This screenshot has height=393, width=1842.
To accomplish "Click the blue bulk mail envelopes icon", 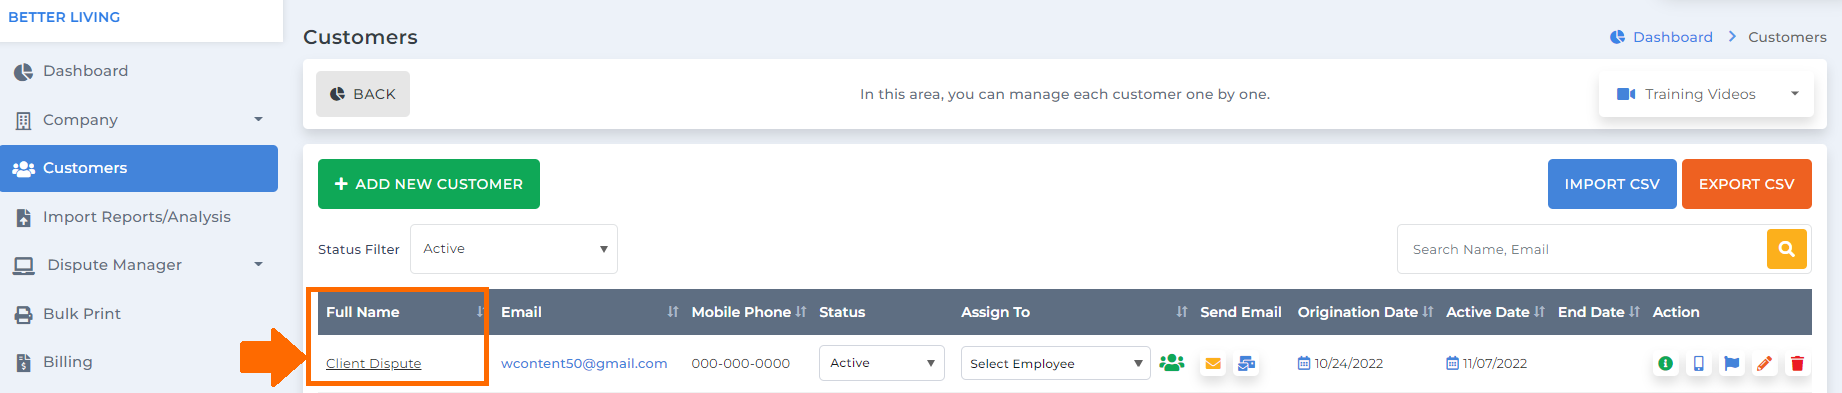I will [1246, 364].
